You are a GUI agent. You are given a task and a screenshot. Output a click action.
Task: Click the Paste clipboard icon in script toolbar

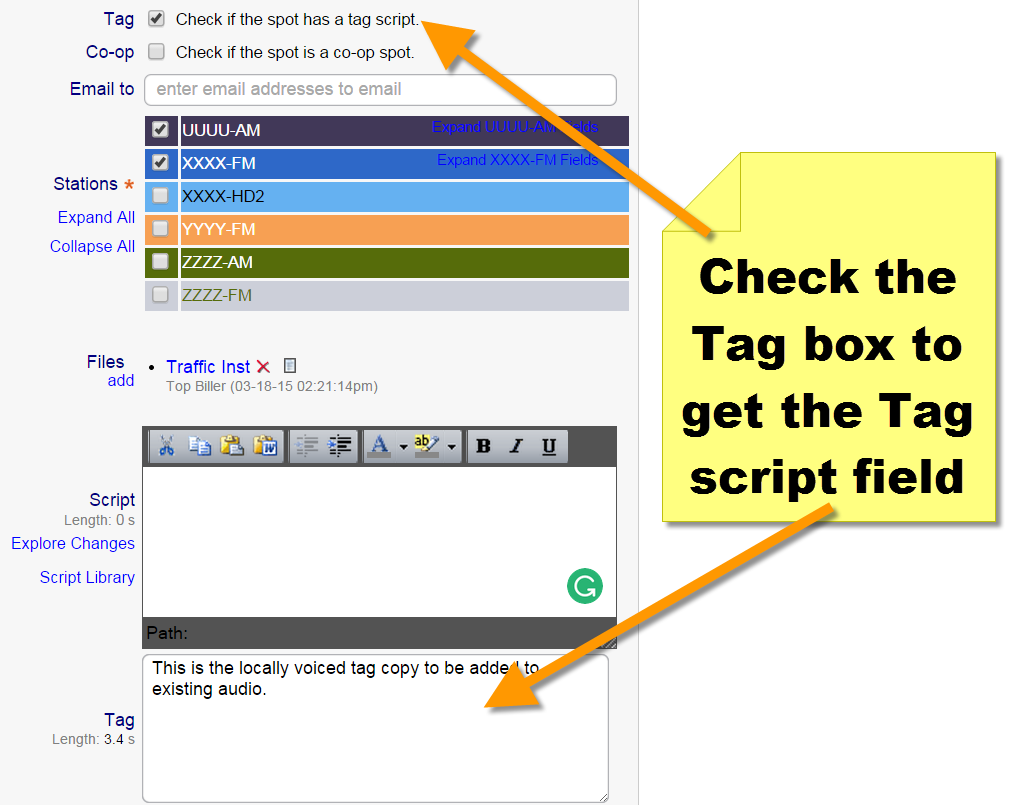pos(232,446)
